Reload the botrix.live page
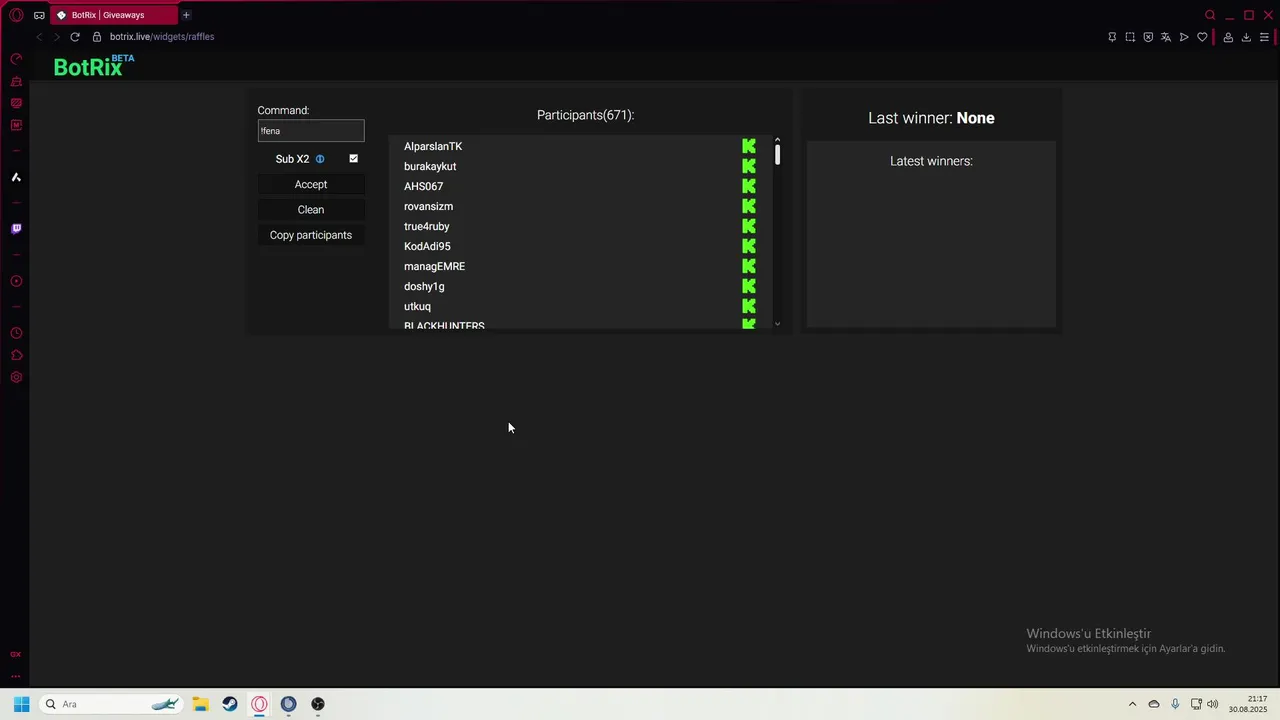Screen dimensions: 1280x720 coord(74,37)
